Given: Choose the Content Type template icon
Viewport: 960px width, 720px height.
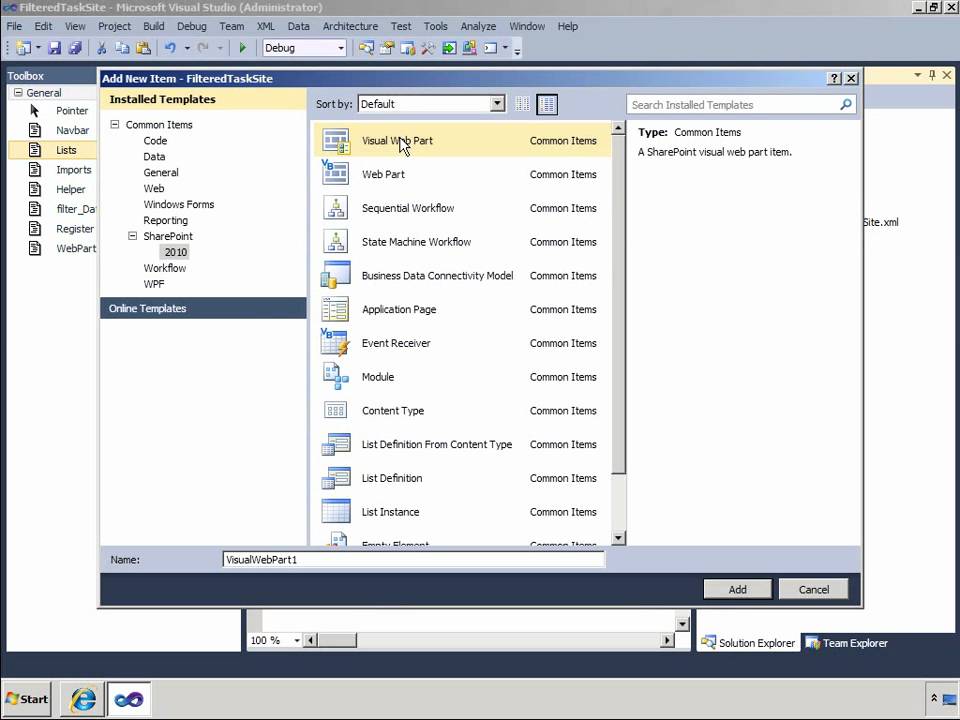Looking at the screenshot, I should [336, 410].
